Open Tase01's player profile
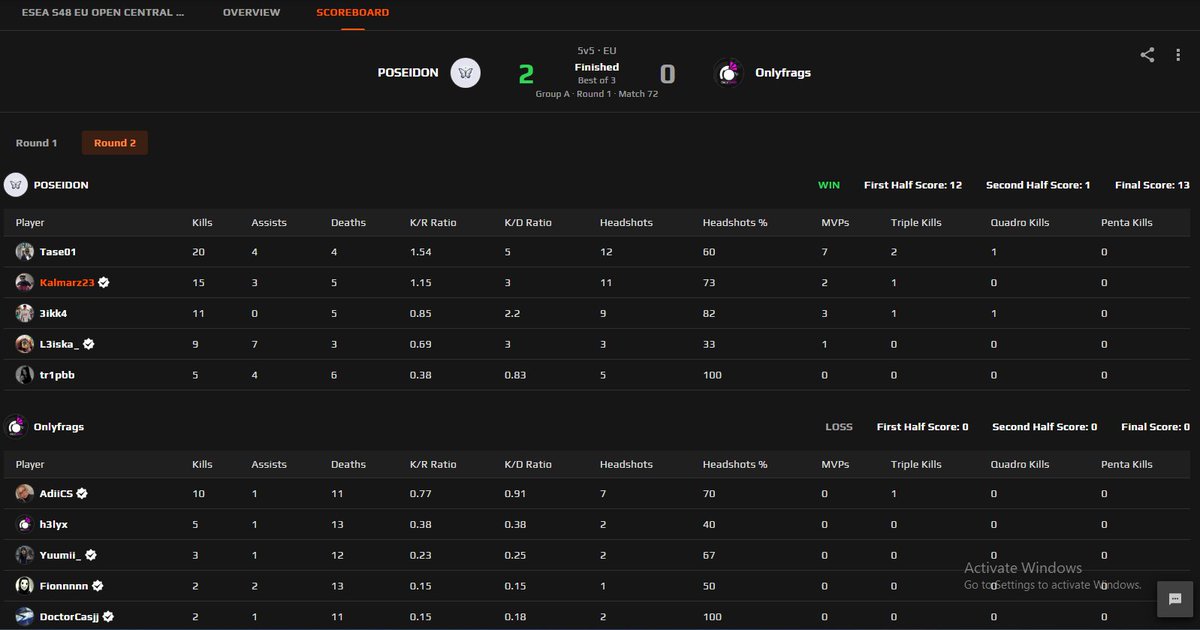Image resolution: width=1200 pixels, height=630 pixels. click(58, 252)
